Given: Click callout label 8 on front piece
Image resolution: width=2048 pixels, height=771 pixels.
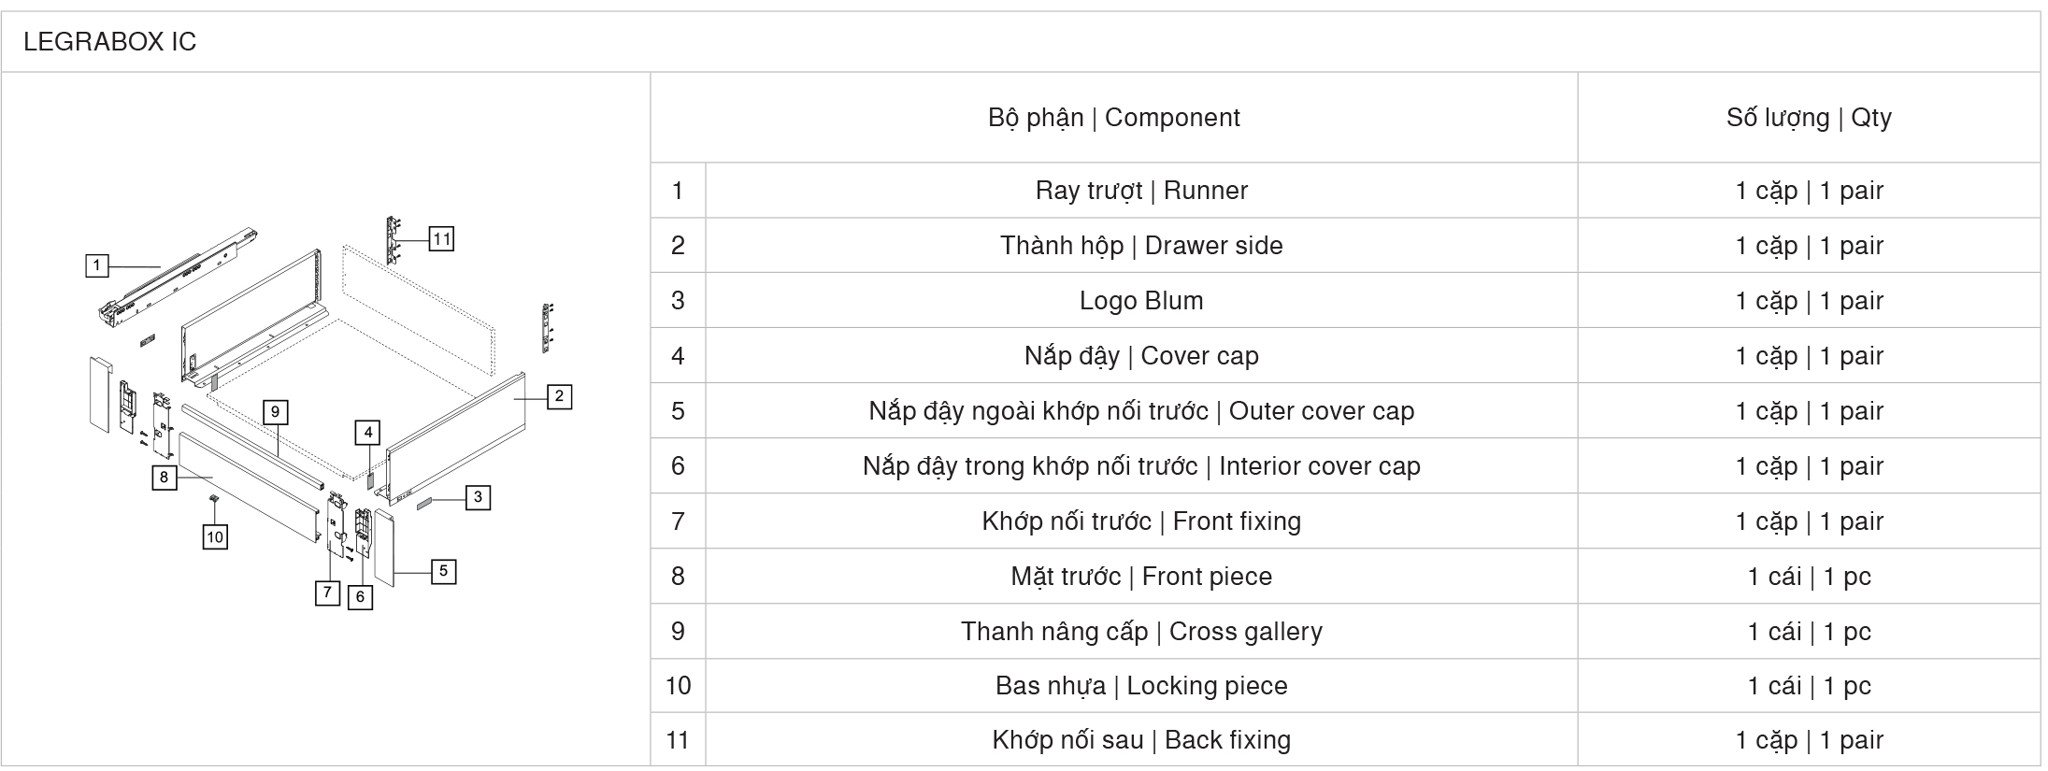Looking at the screenshot, I should (164, 477).
